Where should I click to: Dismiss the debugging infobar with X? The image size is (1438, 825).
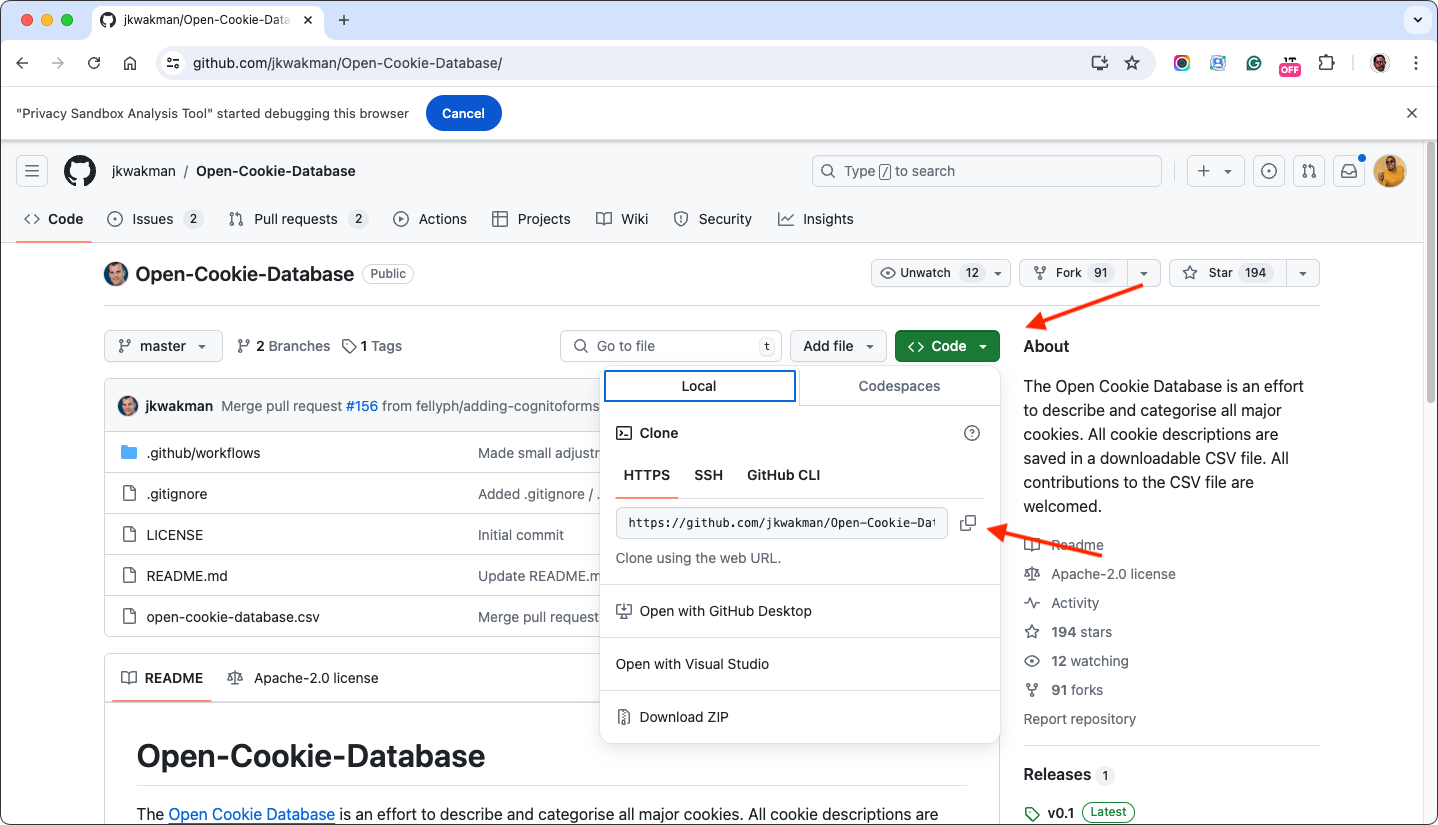tap(1412, 113)
